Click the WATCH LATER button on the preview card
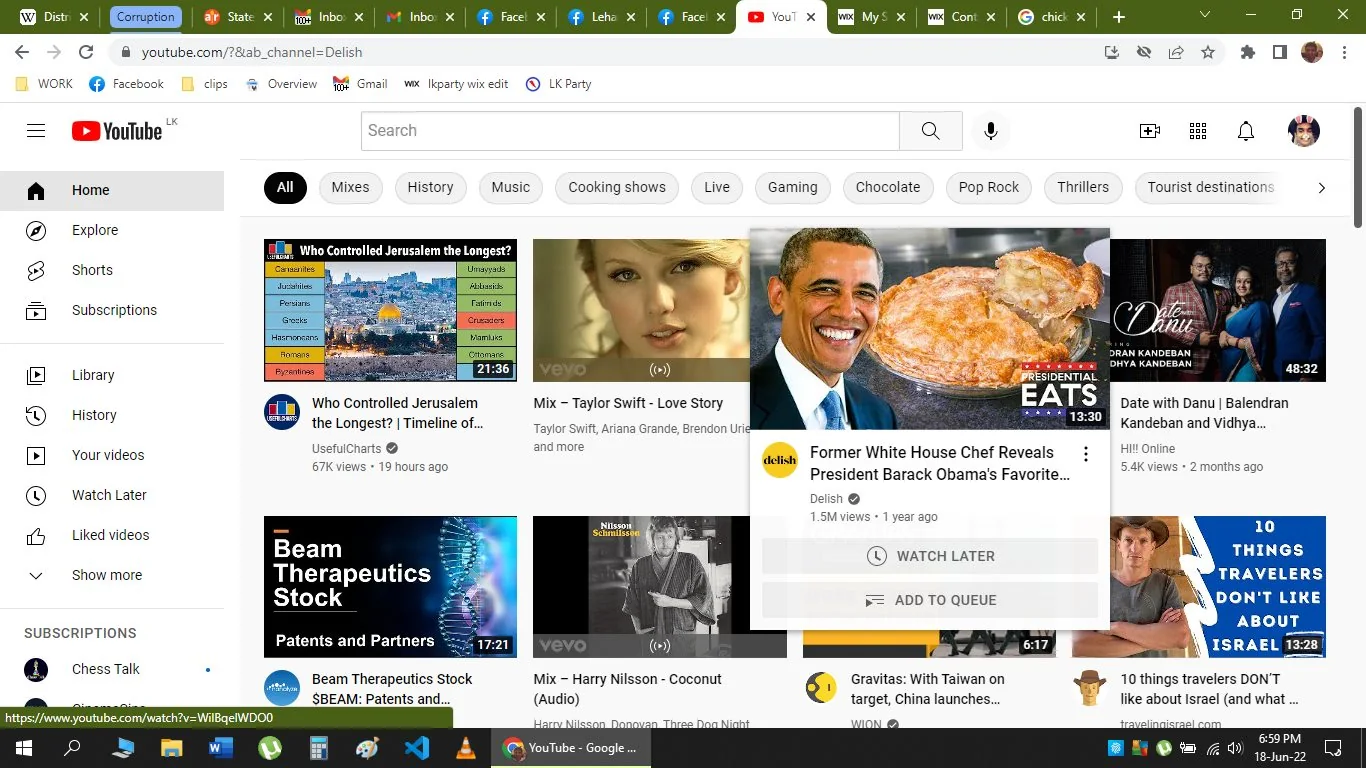This screenshot has width=1366, height=768. [930, 556]
